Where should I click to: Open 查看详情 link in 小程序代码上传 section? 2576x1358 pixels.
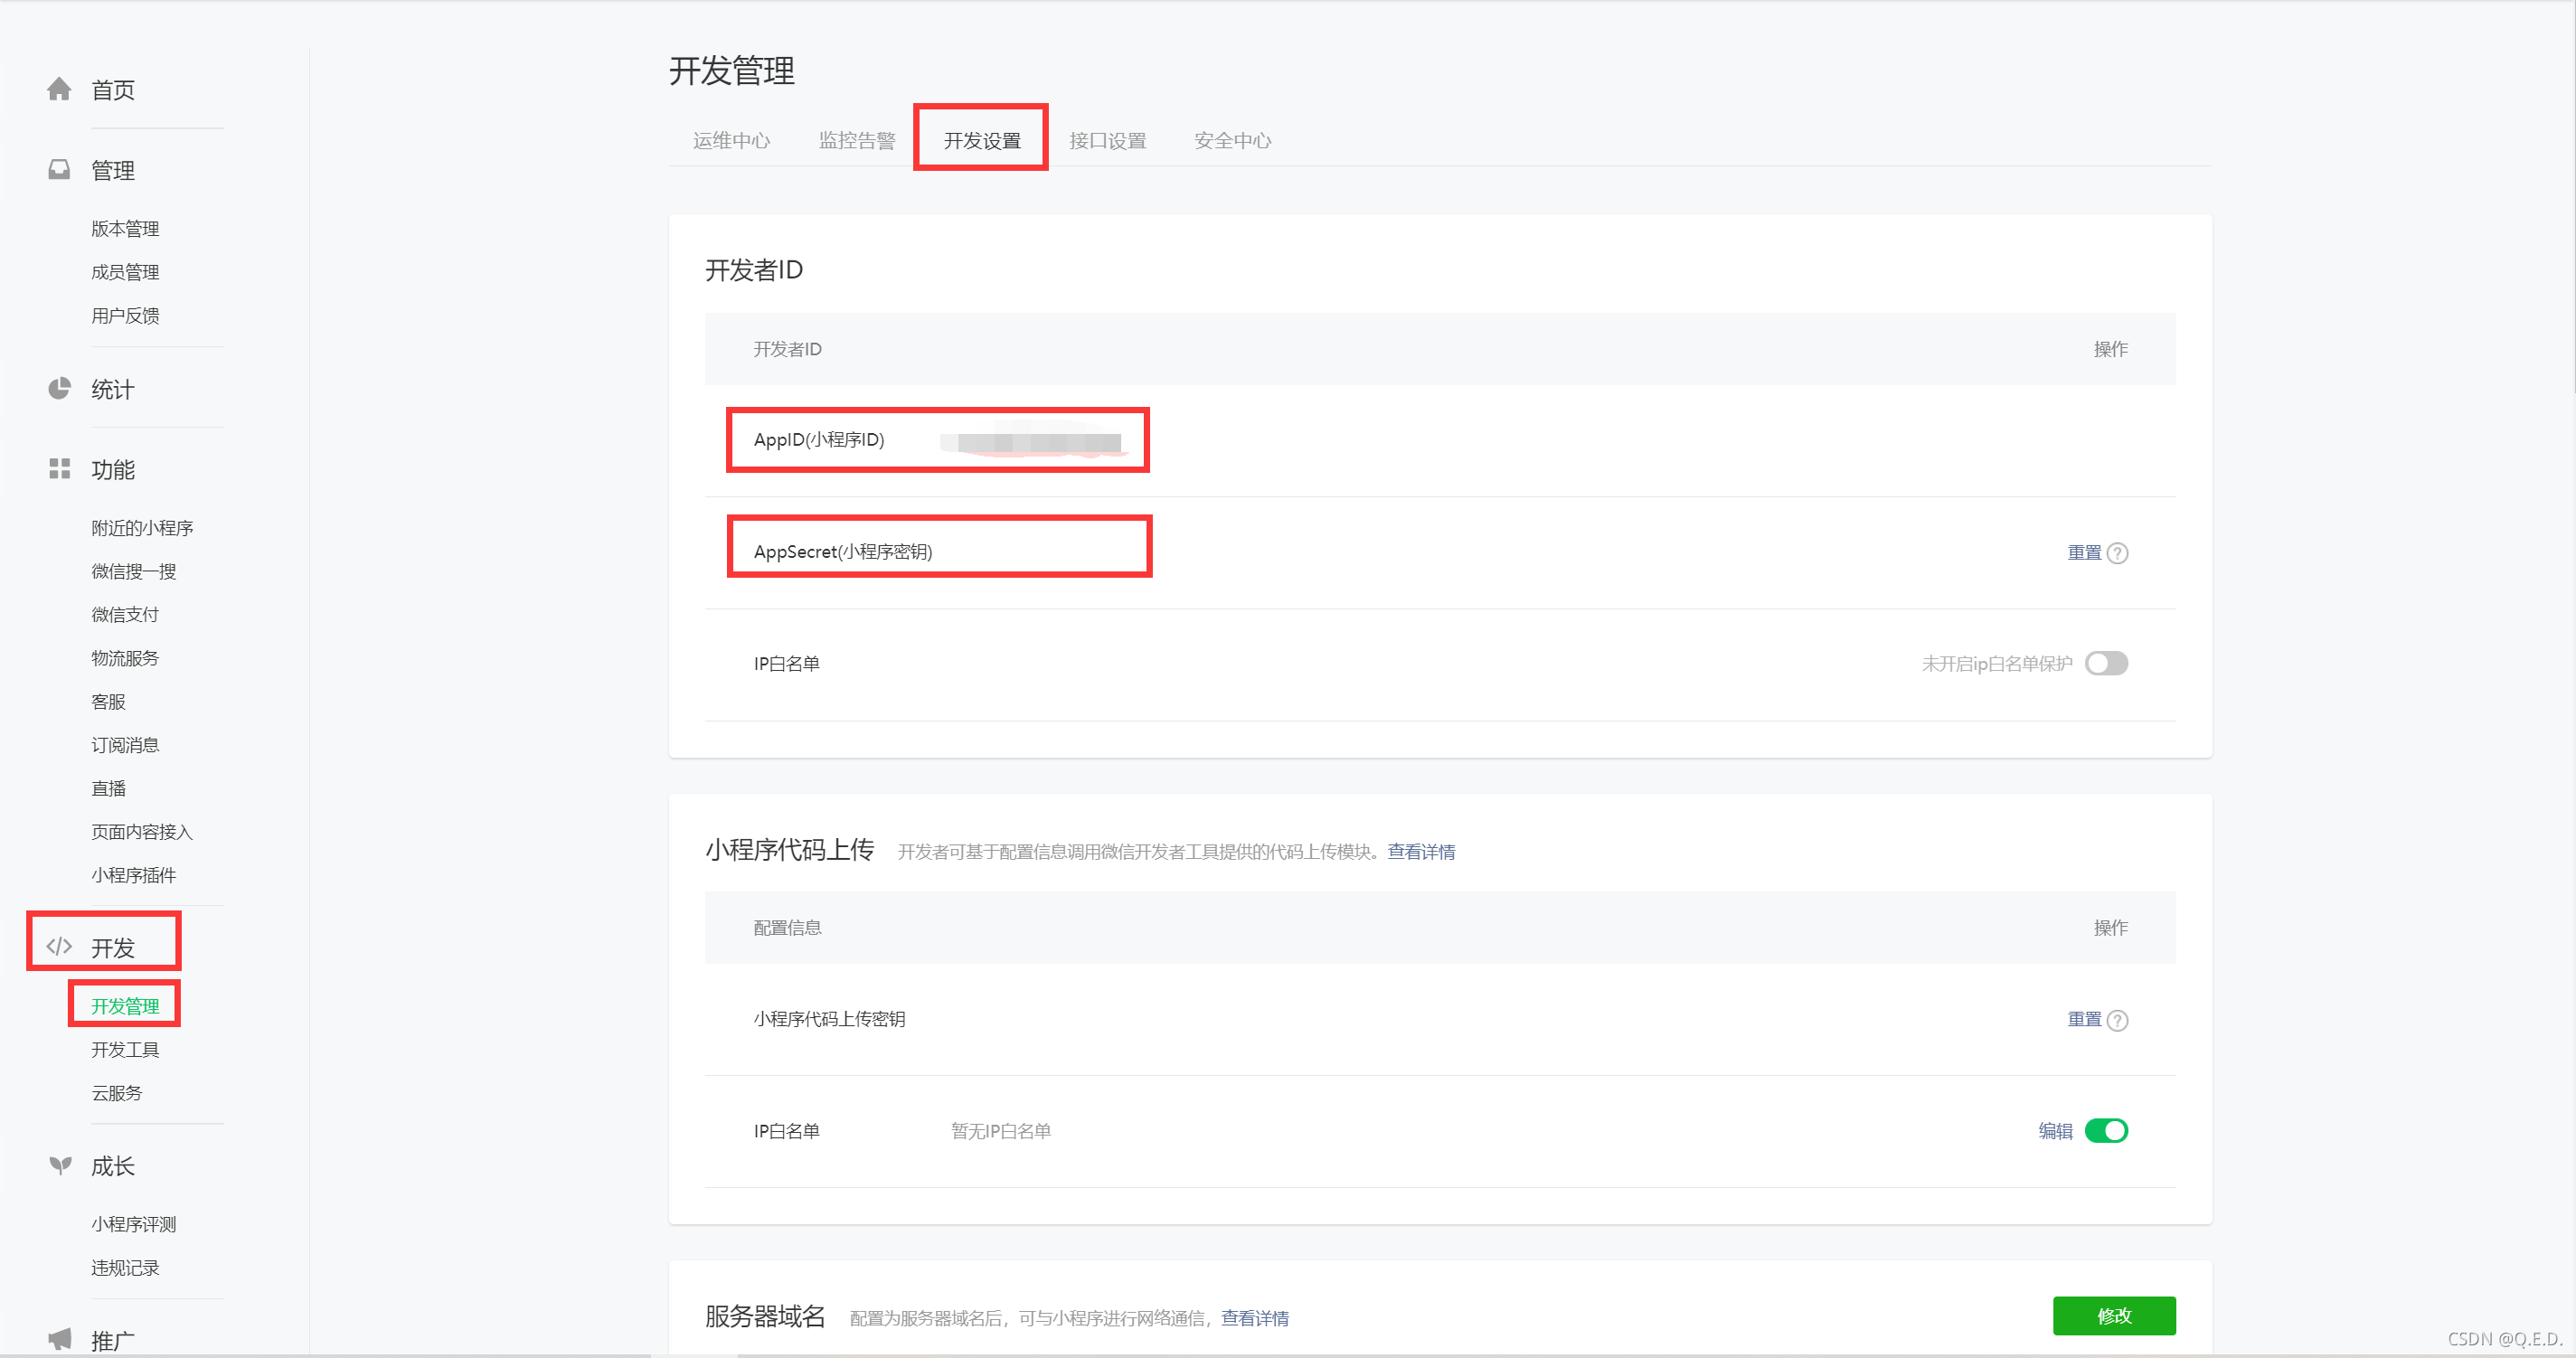[x=1421, y=852]
